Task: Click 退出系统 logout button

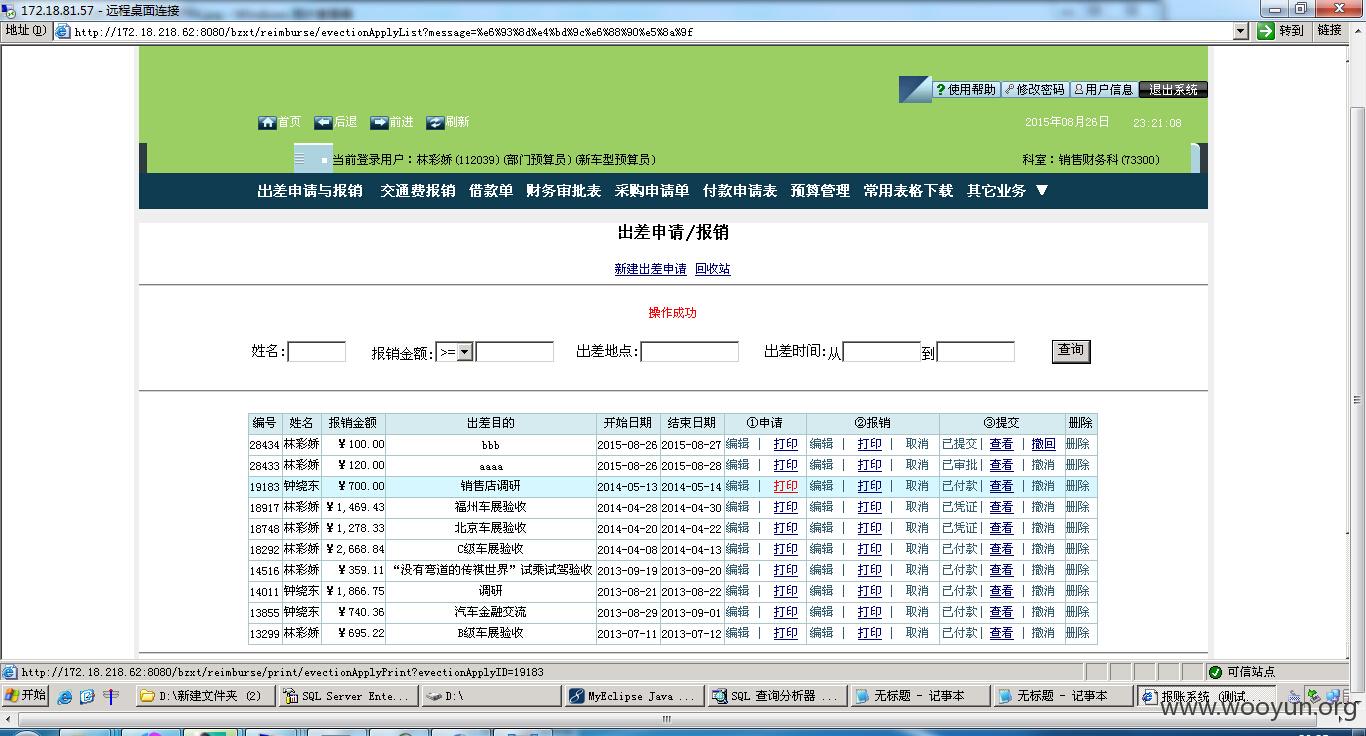Action: click(1173, 89)
